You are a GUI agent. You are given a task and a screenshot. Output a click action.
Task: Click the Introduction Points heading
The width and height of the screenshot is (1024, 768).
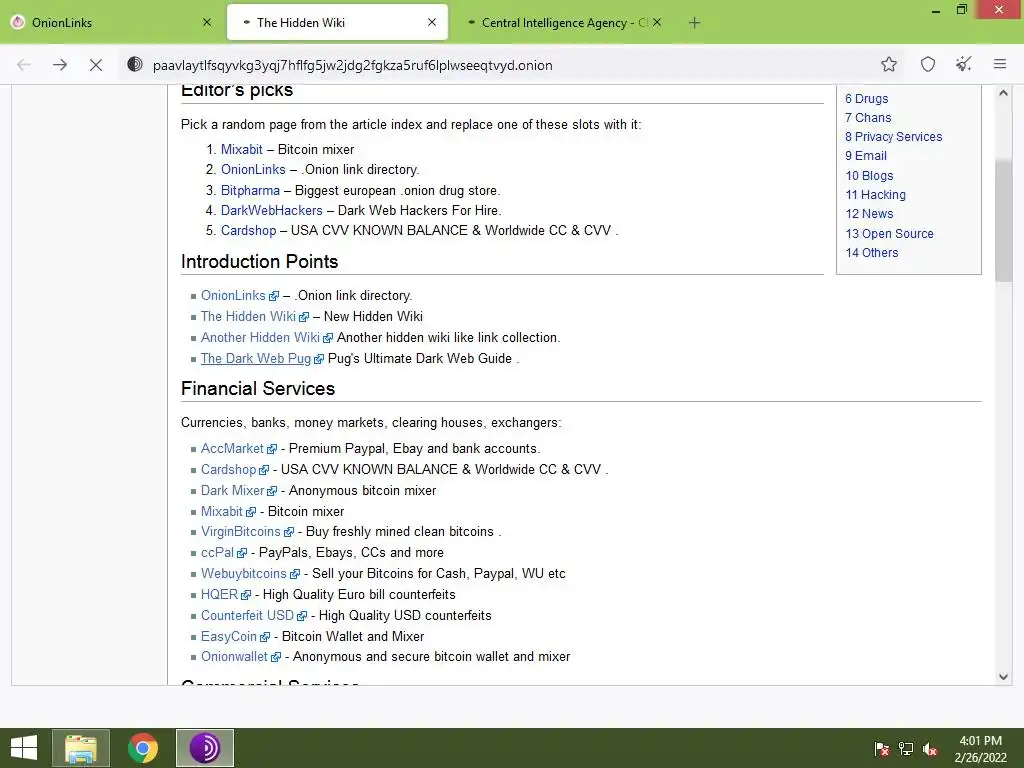[259, 262]
